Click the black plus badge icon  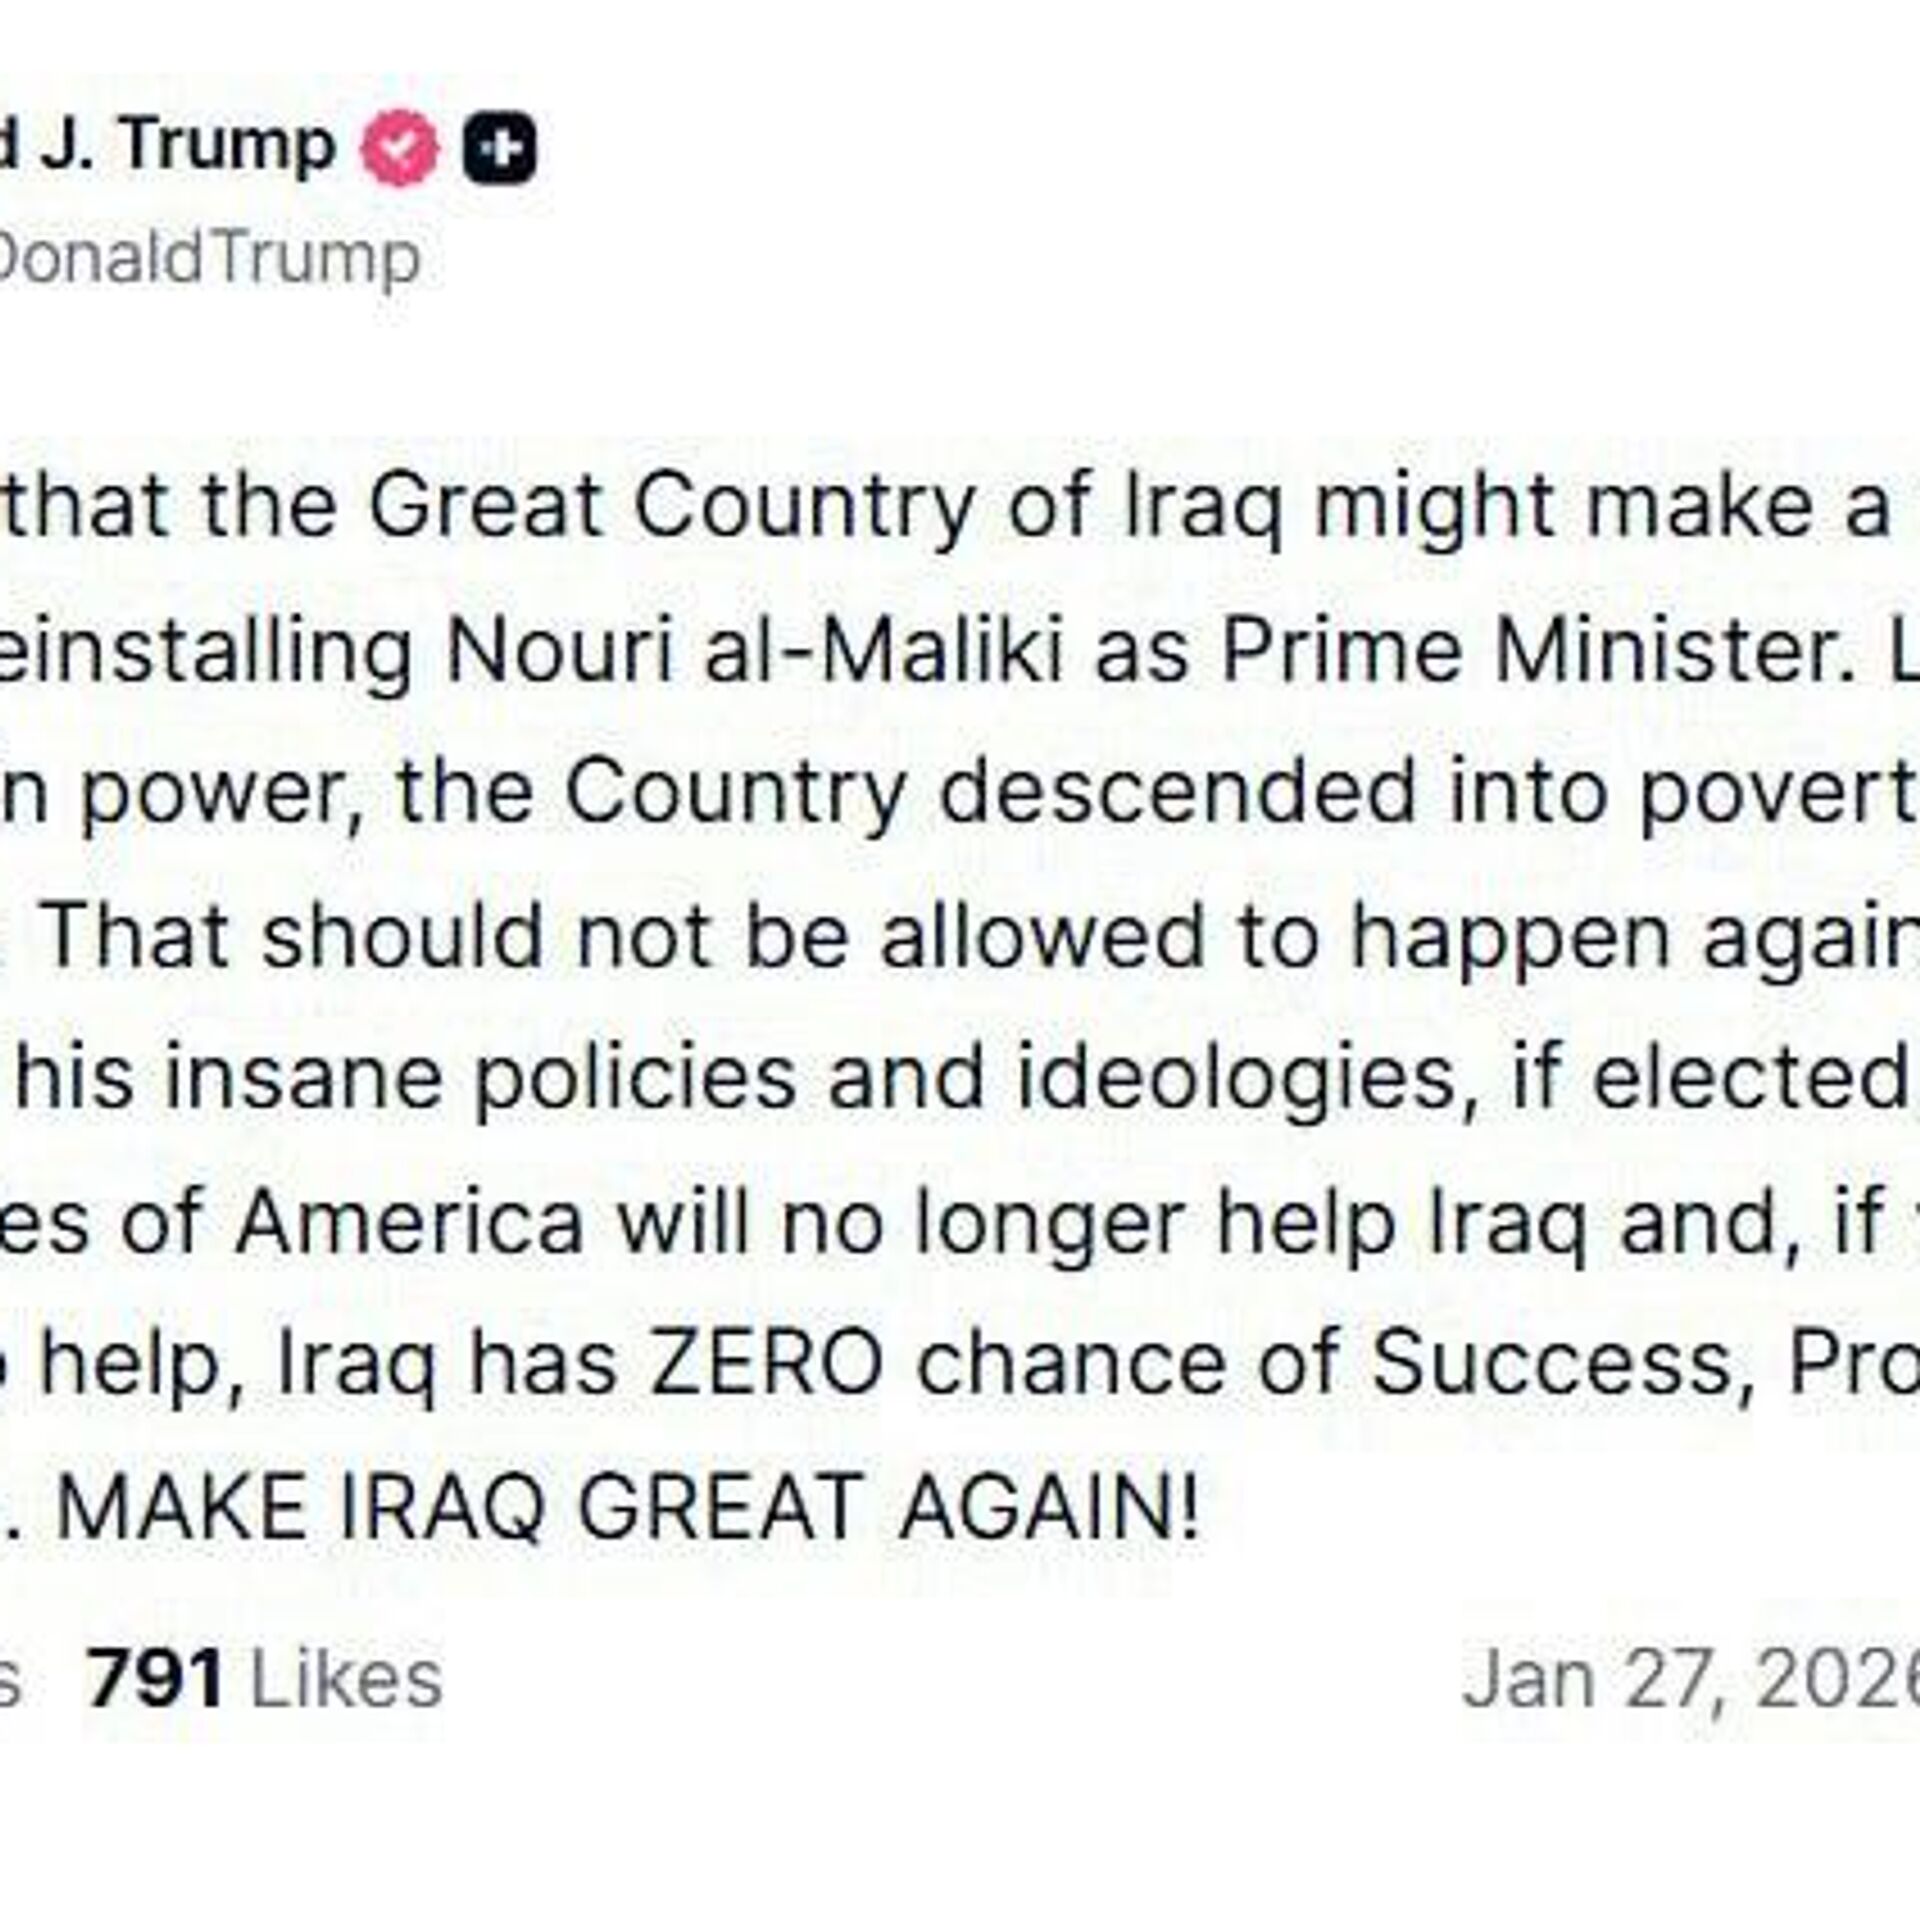pyautogui.click(x=499, y=149)
